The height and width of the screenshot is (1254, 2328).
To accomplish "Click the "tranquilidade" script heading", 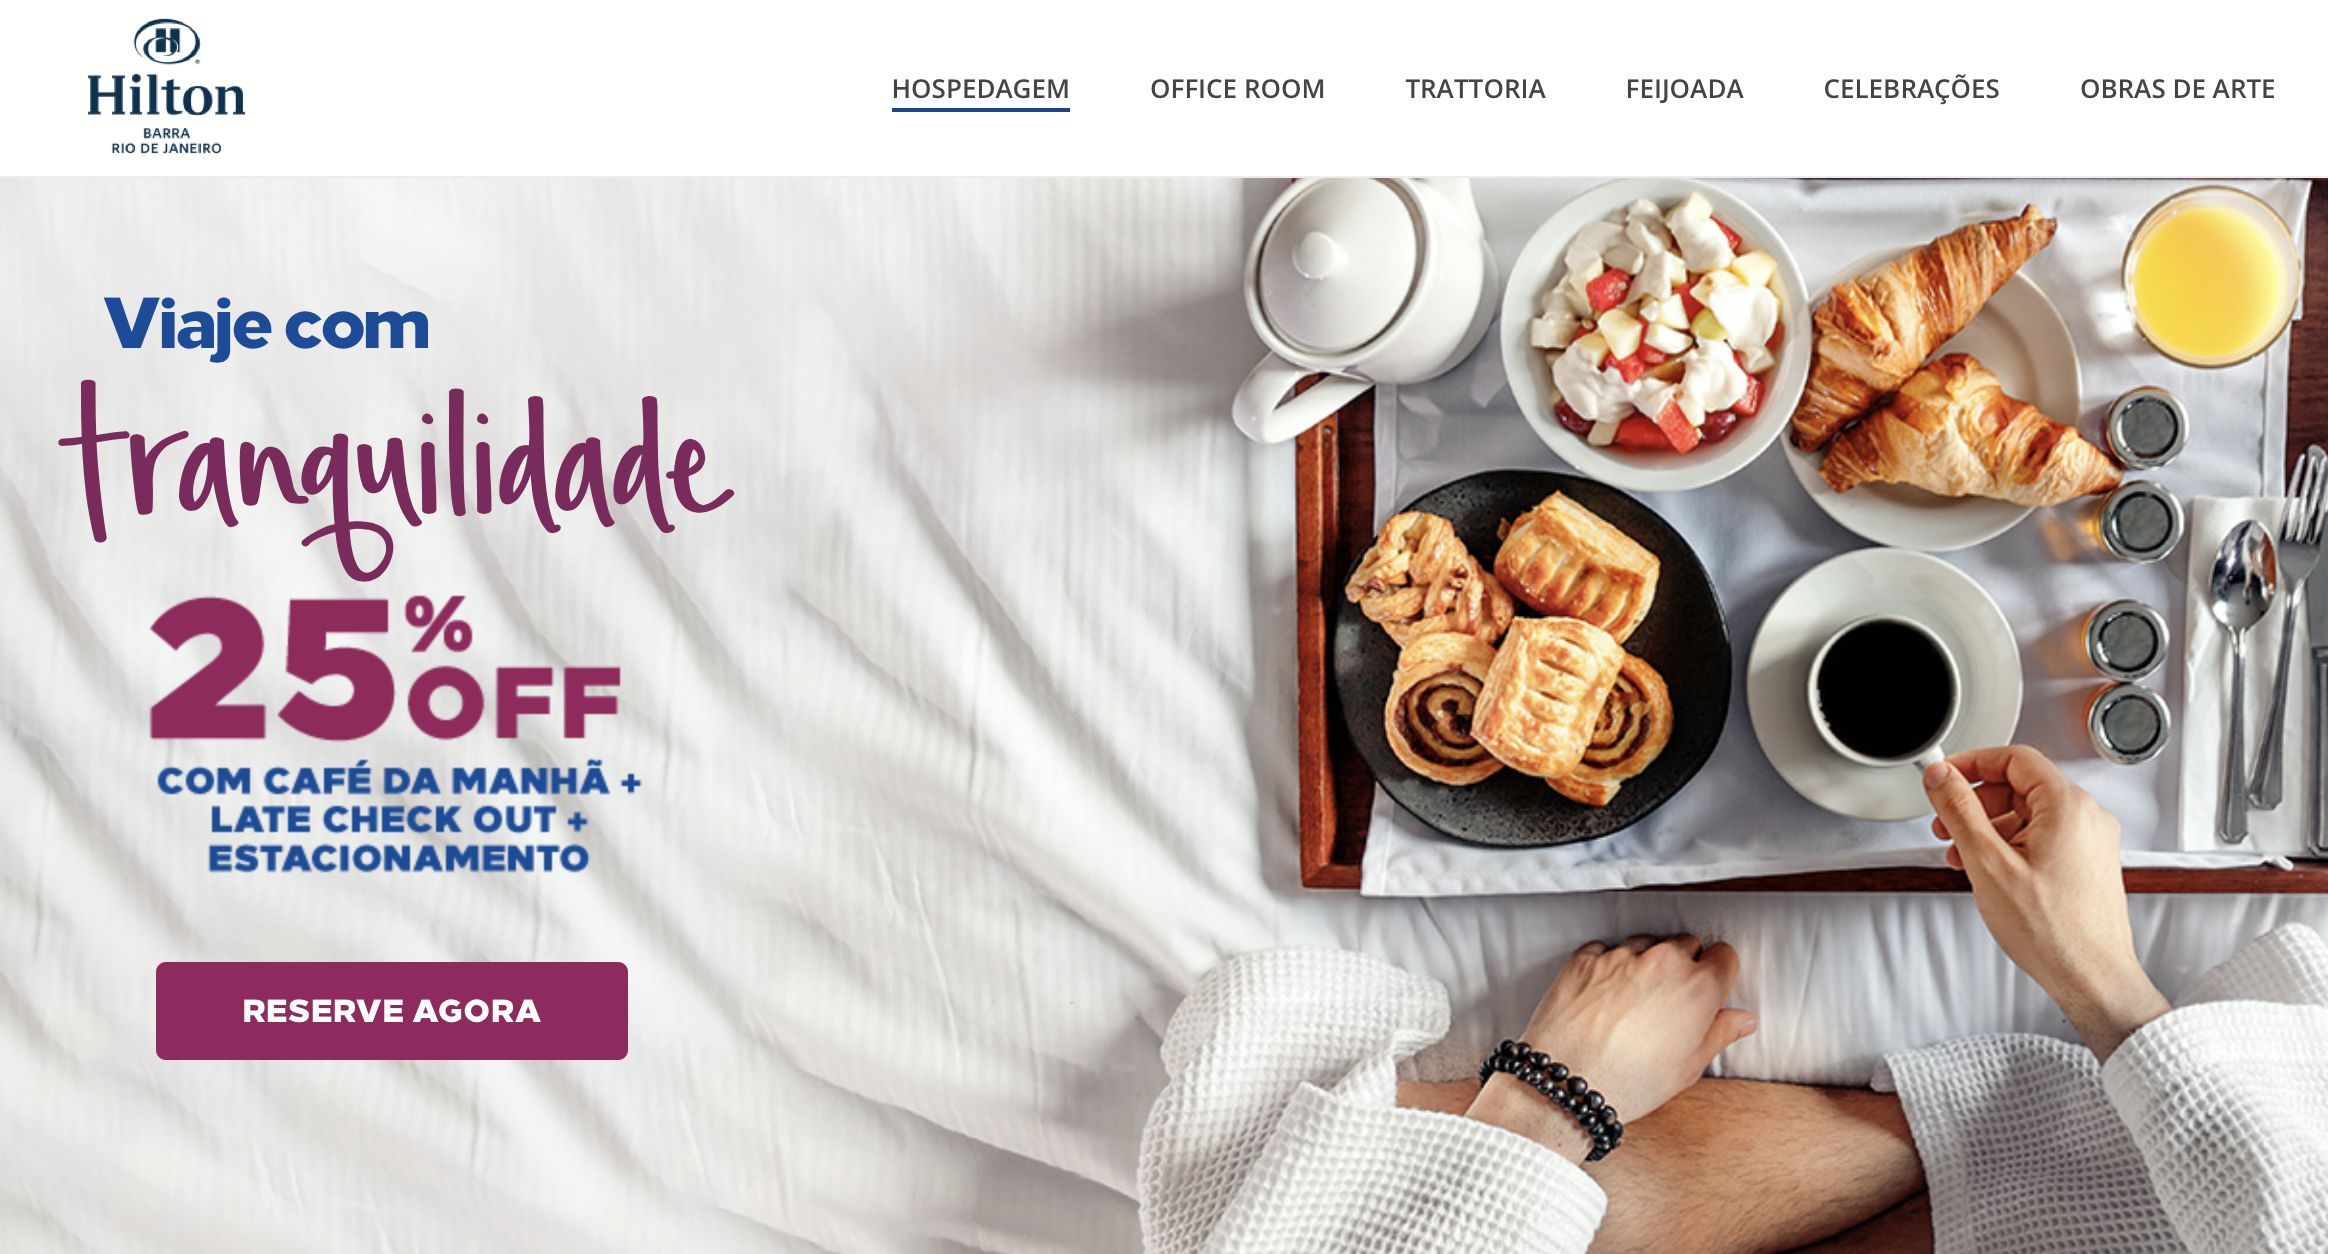I will (x=398, y=478).
